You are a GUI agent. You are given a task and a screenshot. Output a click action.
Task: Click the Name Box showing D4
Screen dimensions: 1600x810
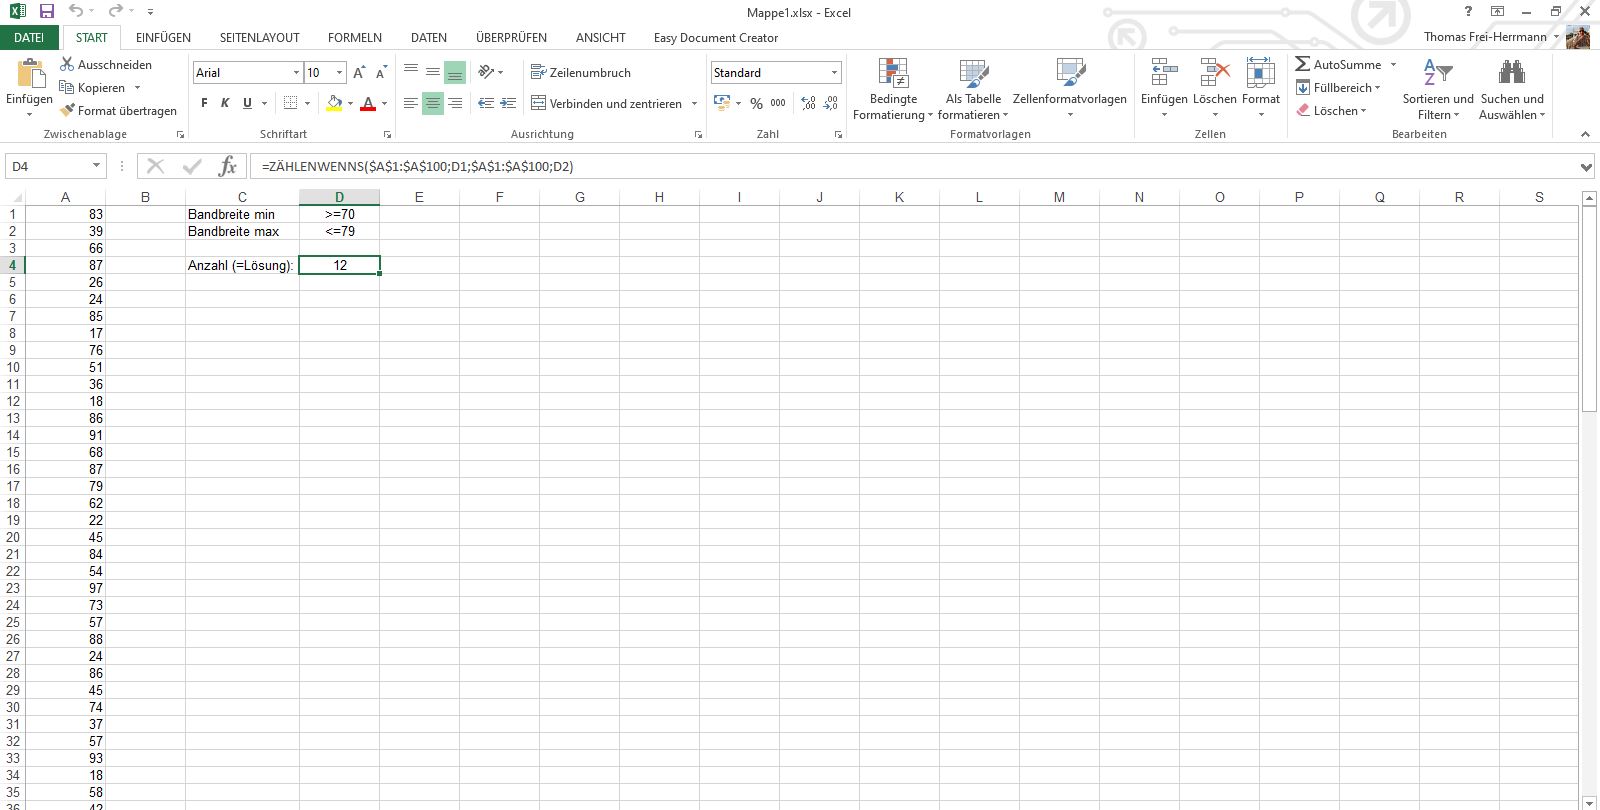point(48,166)
